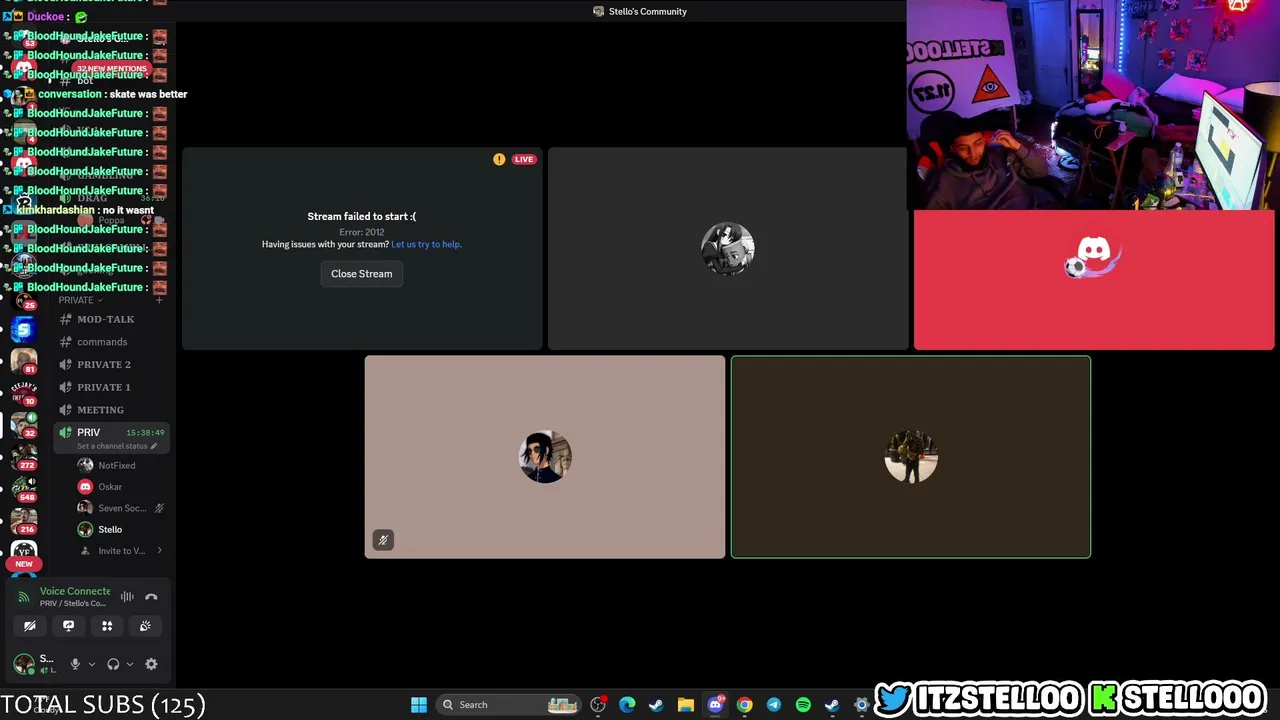Open Spotify from the taskbar
The image size is (1280, 720).
tap(803, 705)
